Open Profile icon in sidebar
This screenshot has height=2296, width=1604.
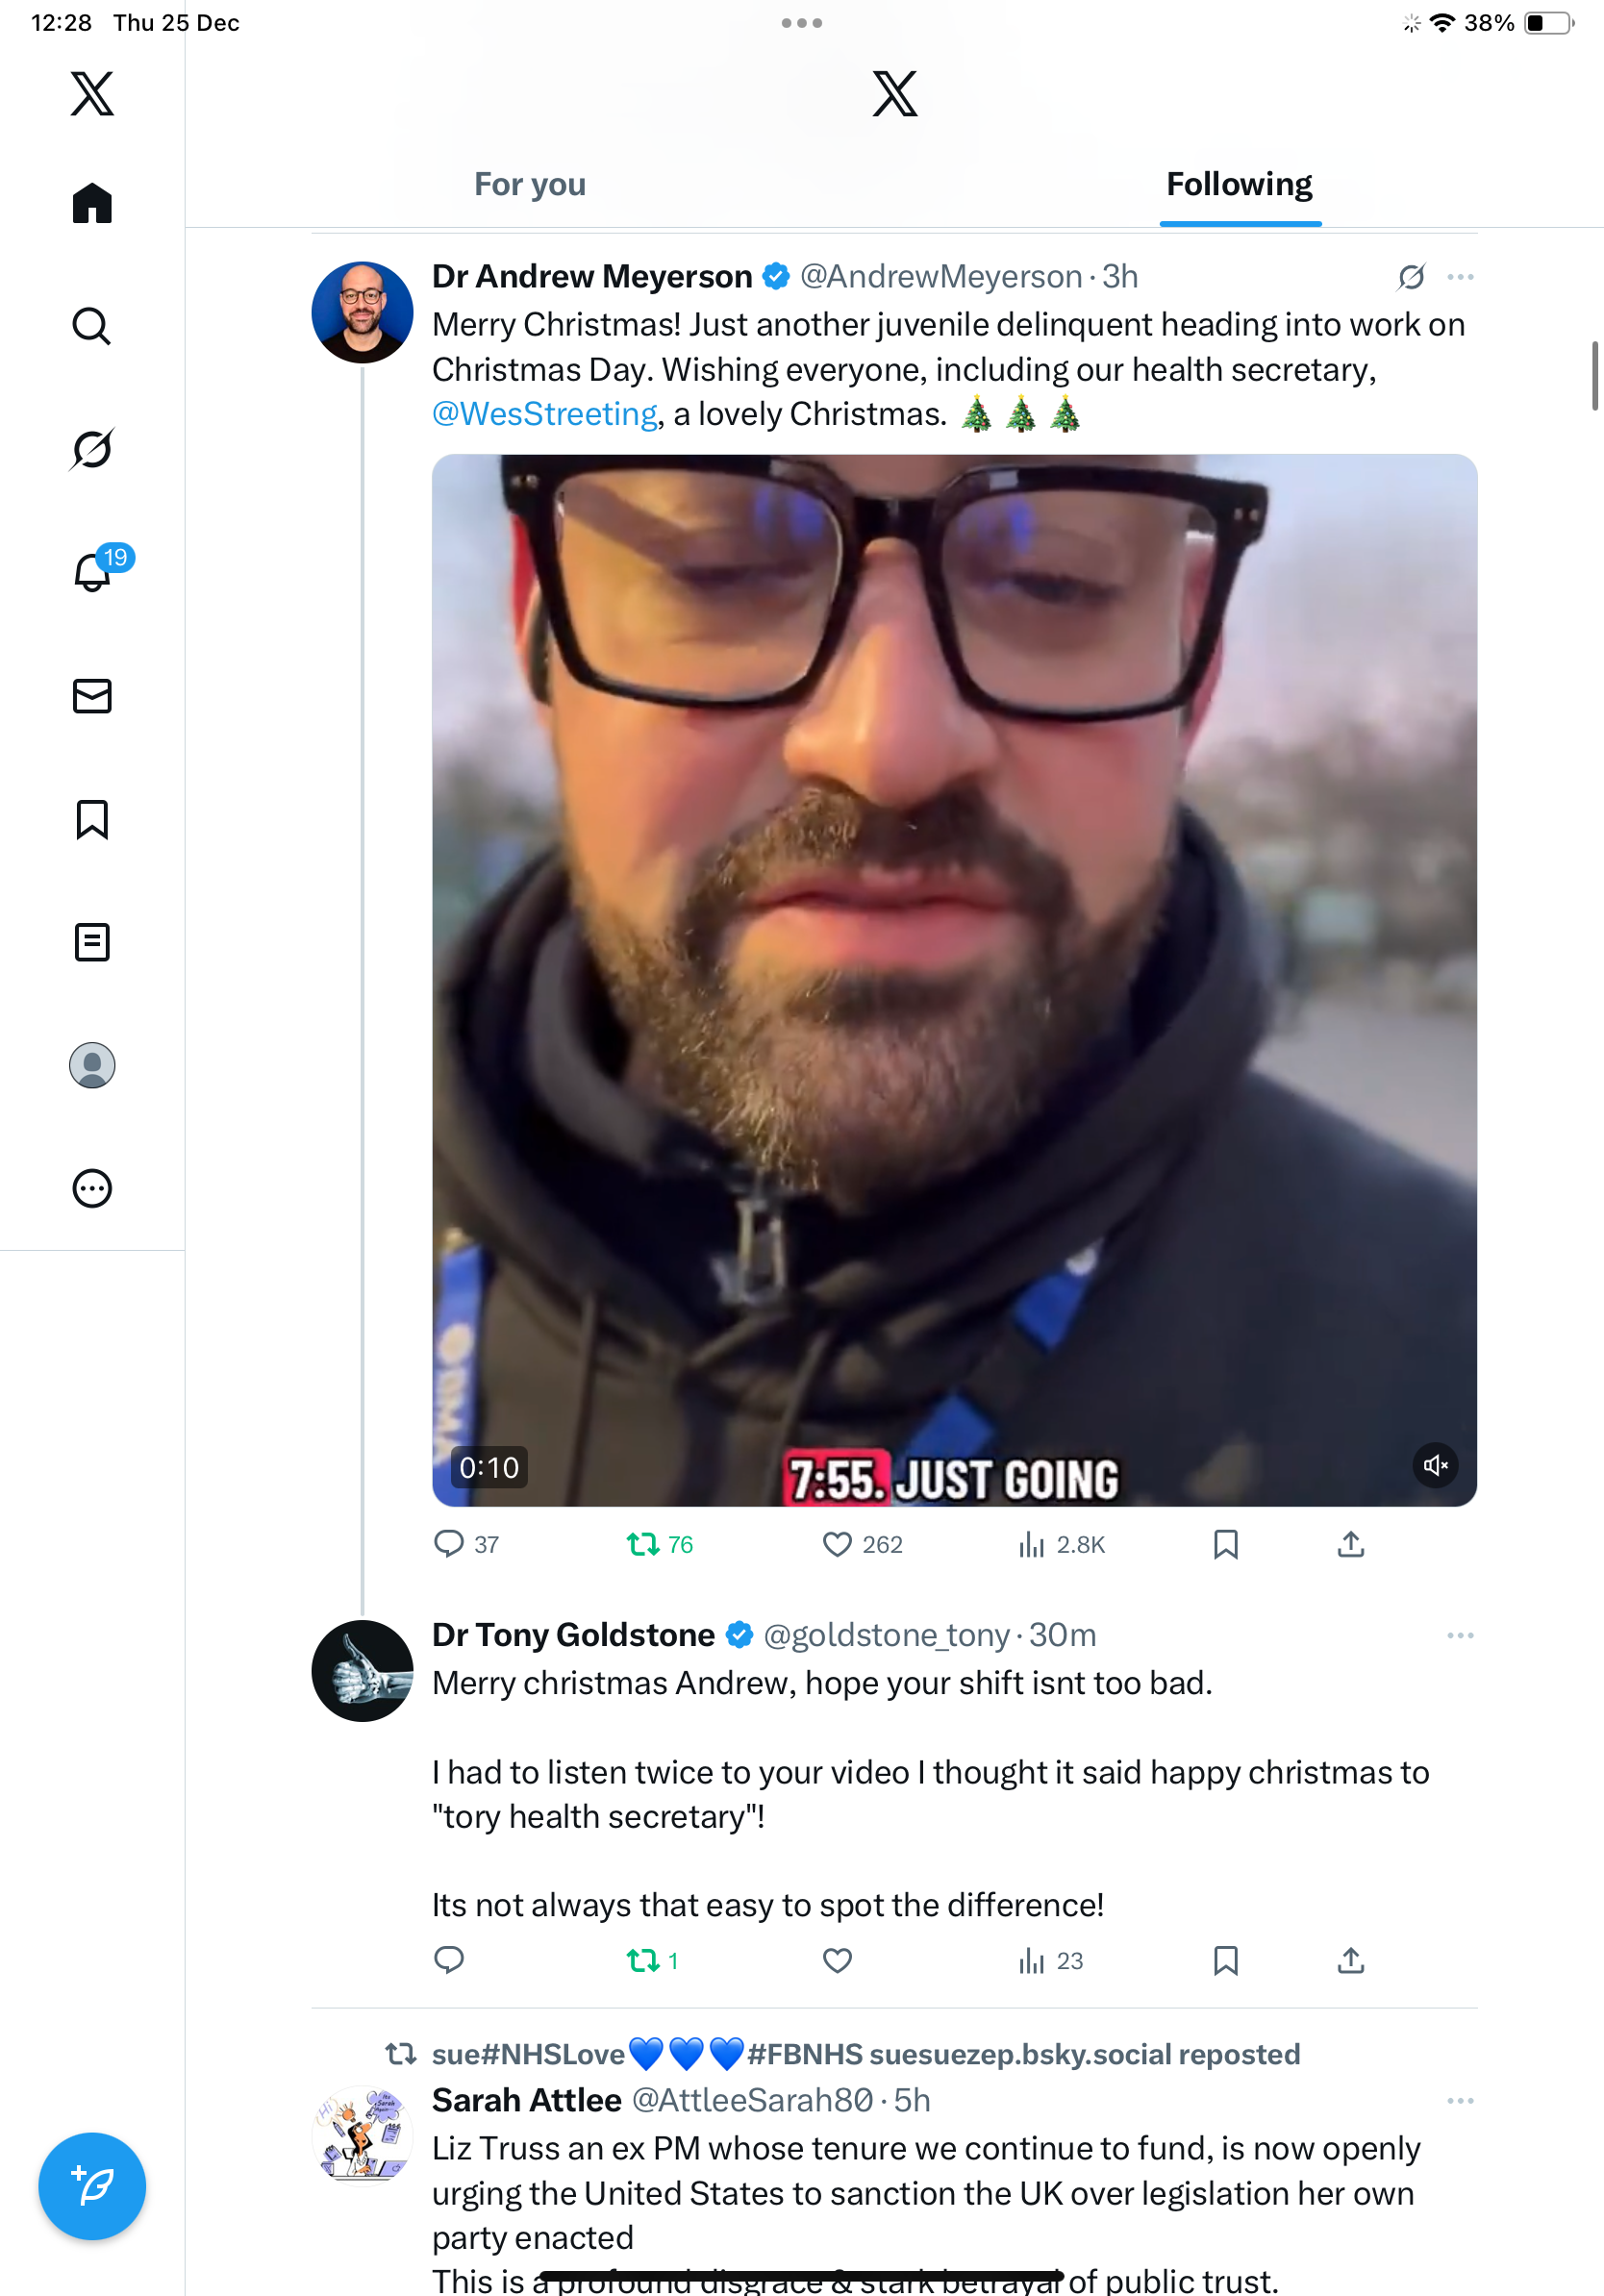click(92, 1065)
